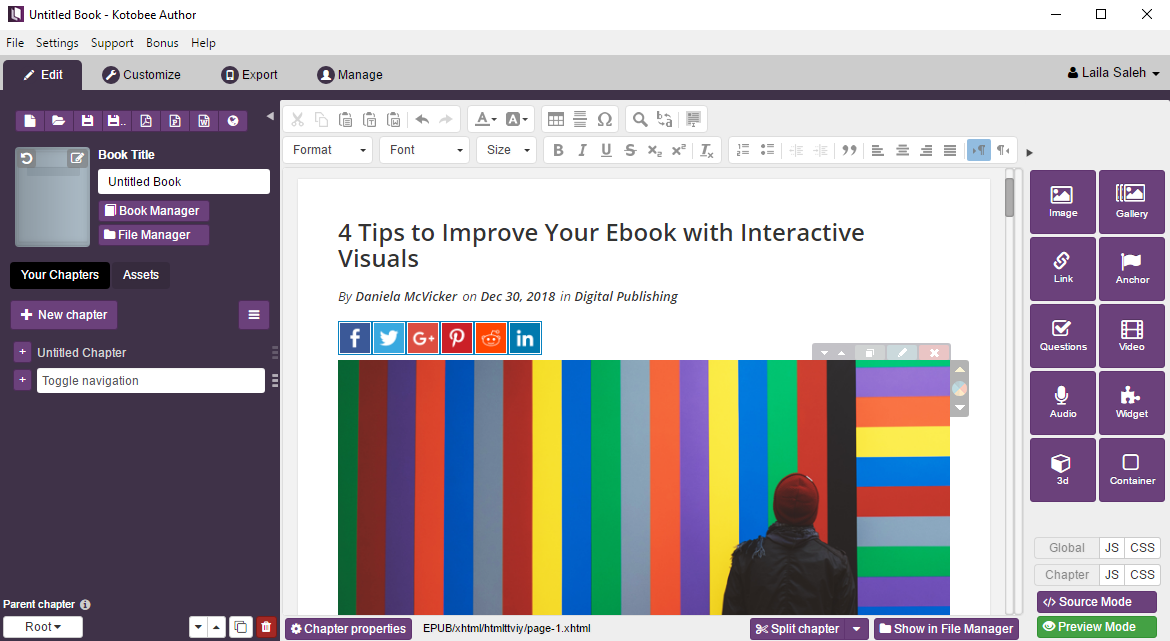Open the Format dropdown
1170x641 pixels.
pos(328,150)
